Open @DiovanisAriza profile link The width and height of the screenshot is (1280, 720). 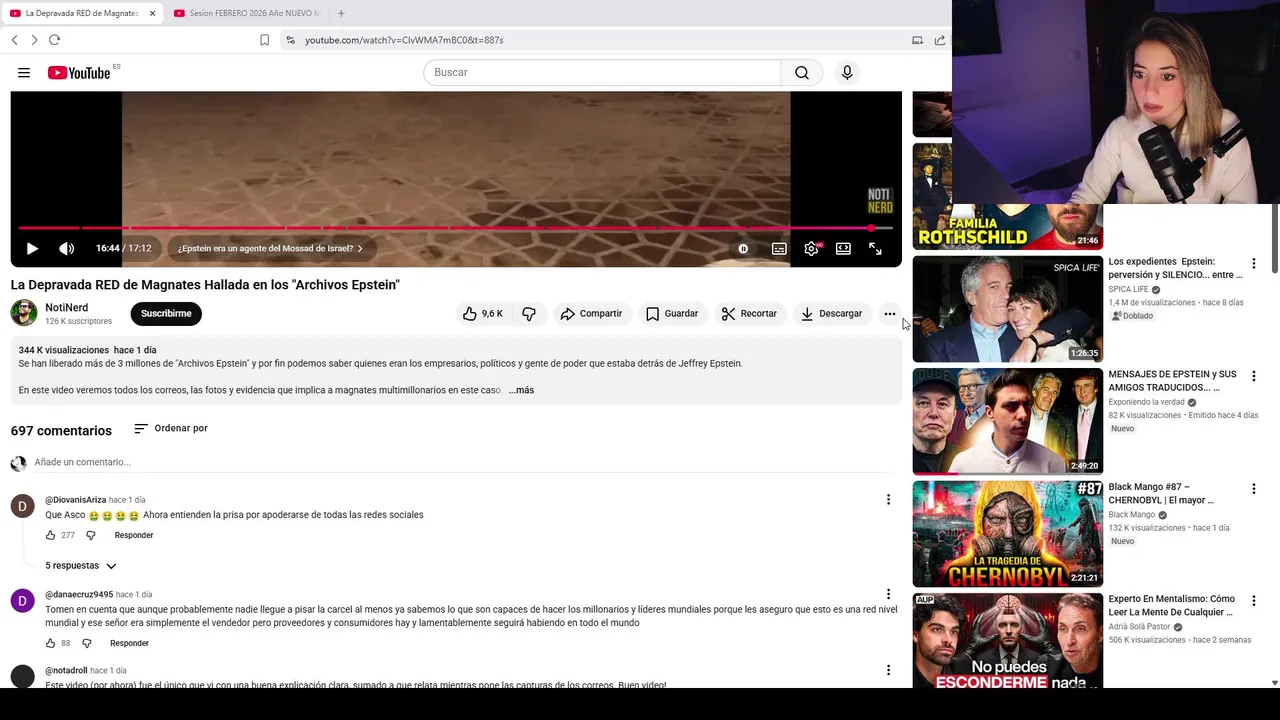point(75,500)
